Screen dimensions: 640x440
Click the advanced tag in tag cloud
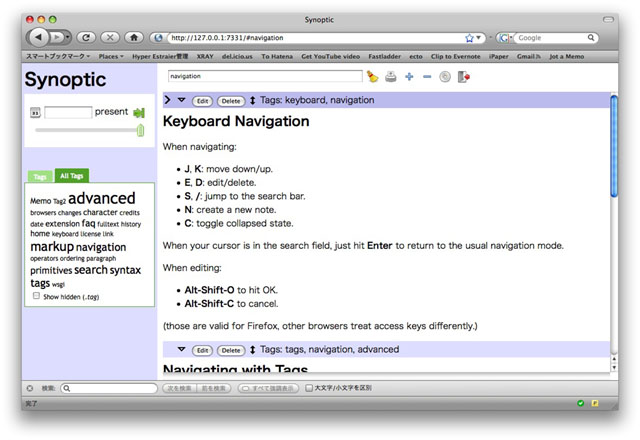[x=102, y=198]
